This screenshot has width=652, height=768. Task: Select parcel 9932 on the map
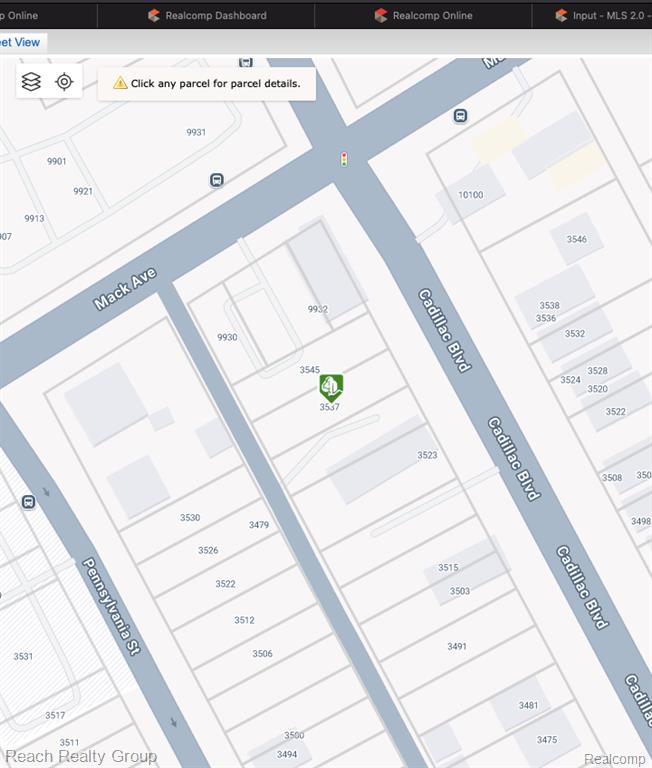(x=317, y=309)
